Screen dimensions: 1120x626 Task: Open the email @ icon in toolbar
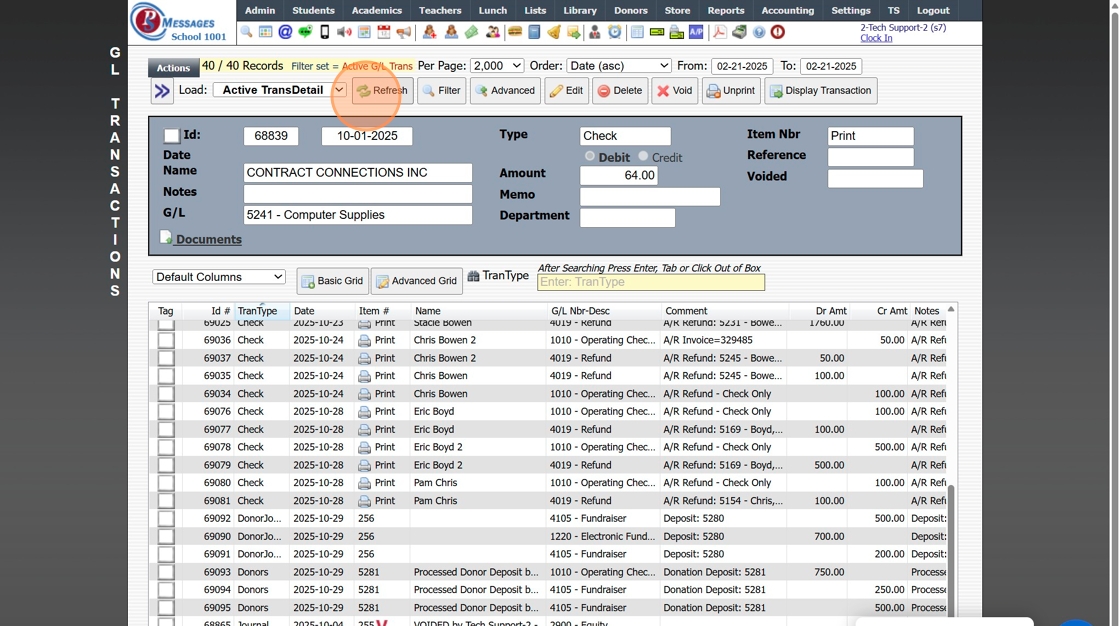pyautogui.click(x=285, y=32)
